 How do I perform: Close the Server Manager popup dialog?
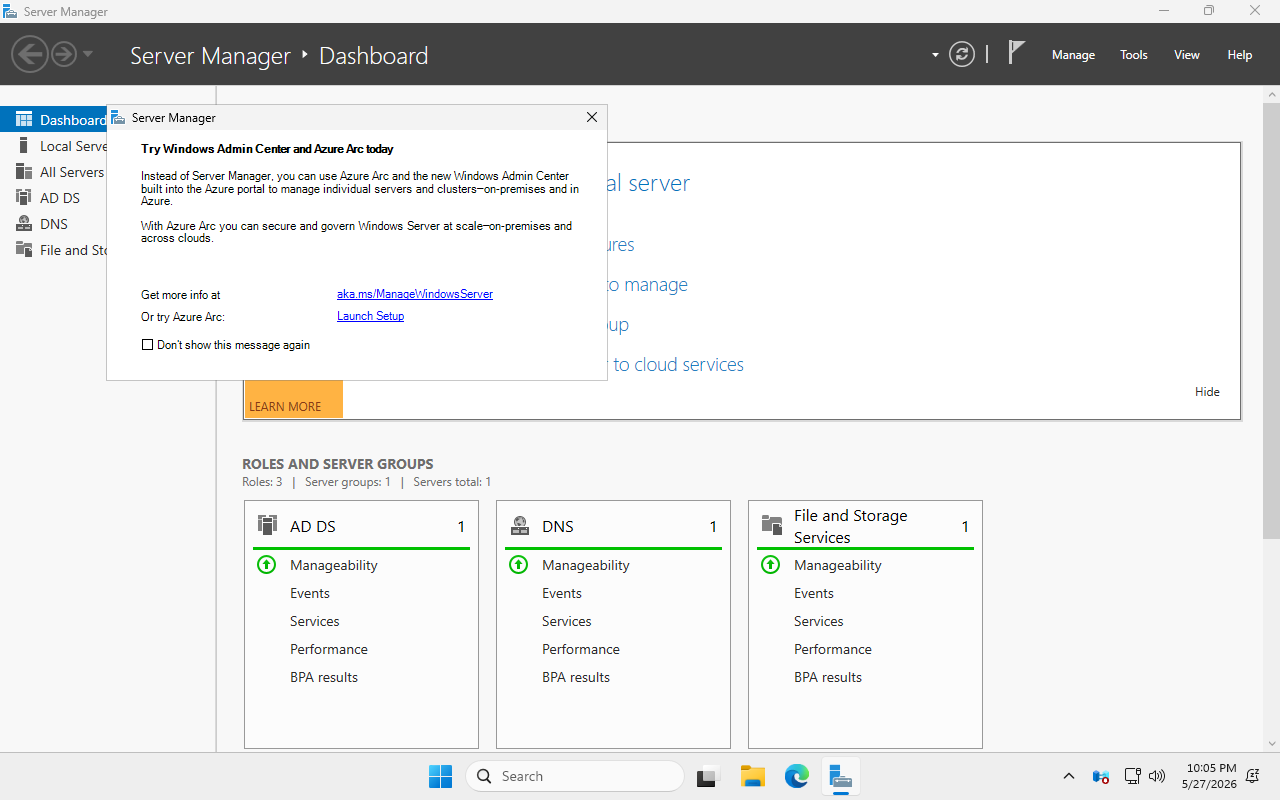click(592, 117)
